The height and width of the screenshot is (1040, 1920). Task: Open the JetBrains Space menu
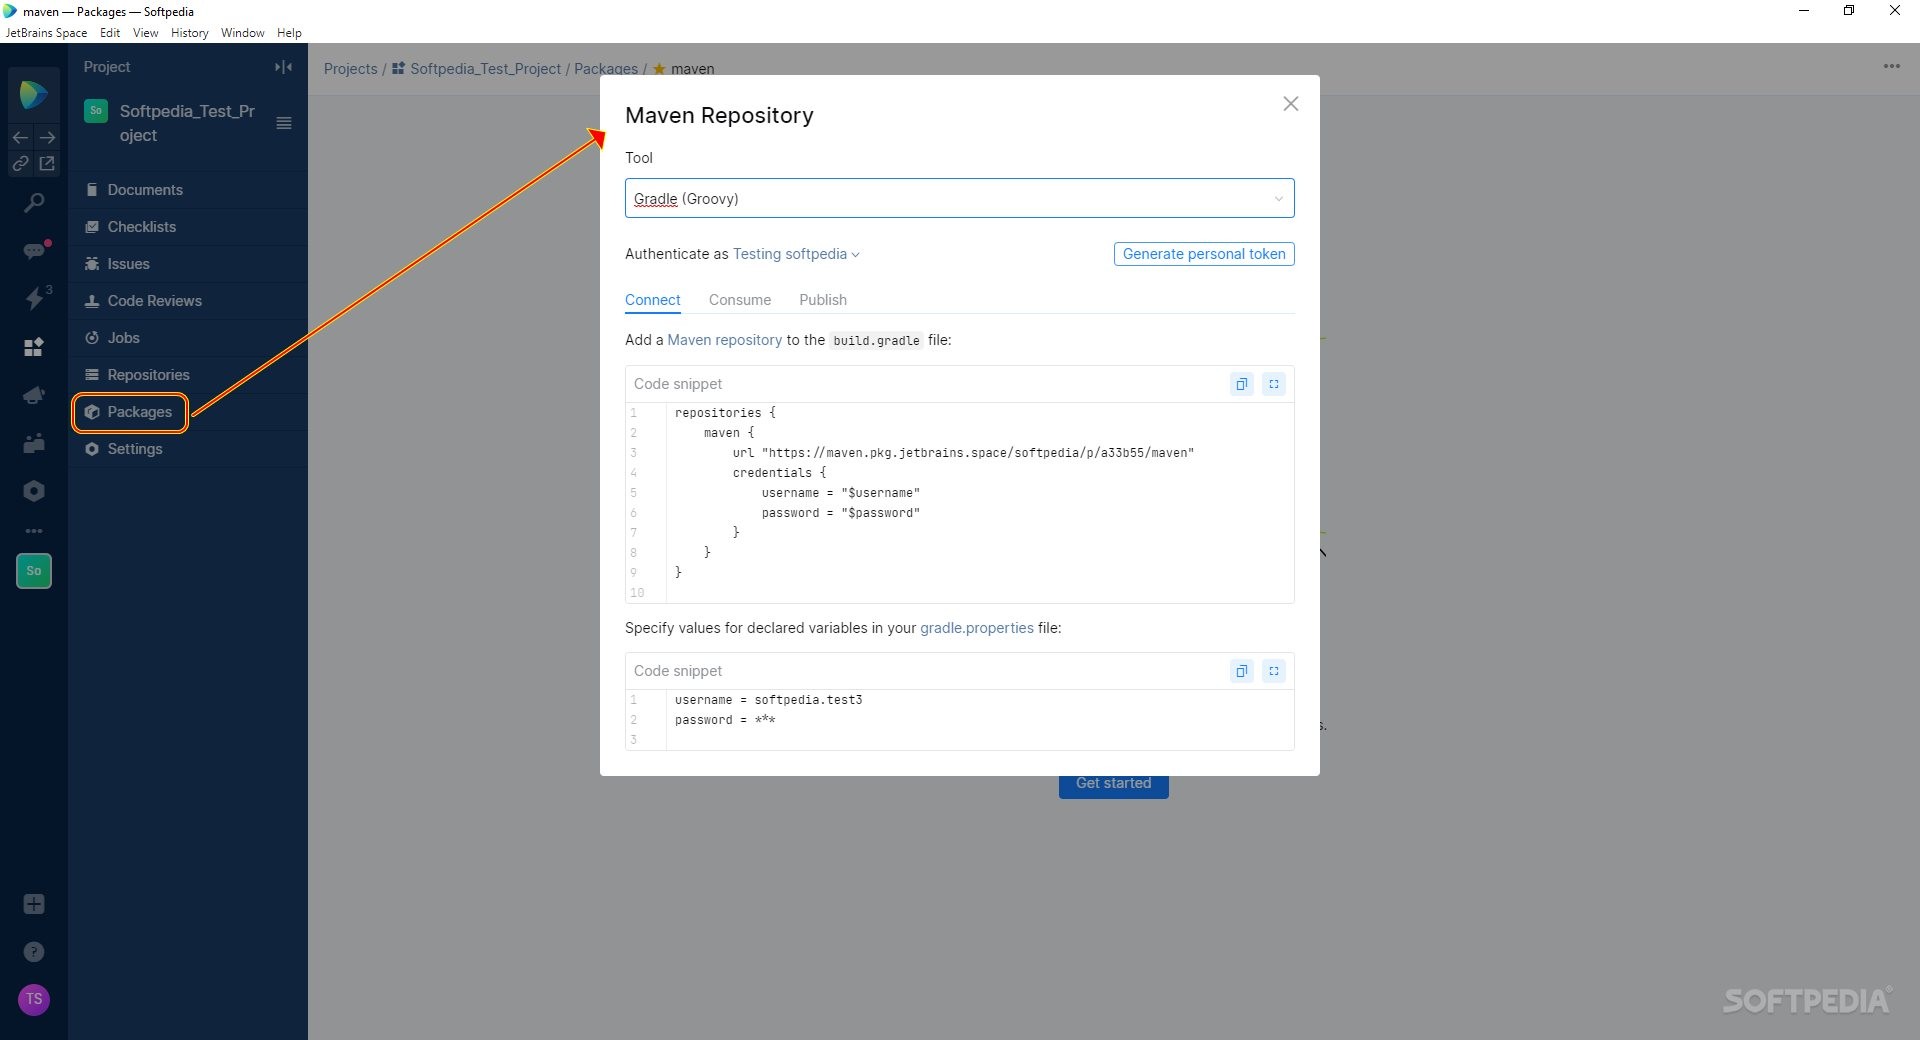point(46,33)
